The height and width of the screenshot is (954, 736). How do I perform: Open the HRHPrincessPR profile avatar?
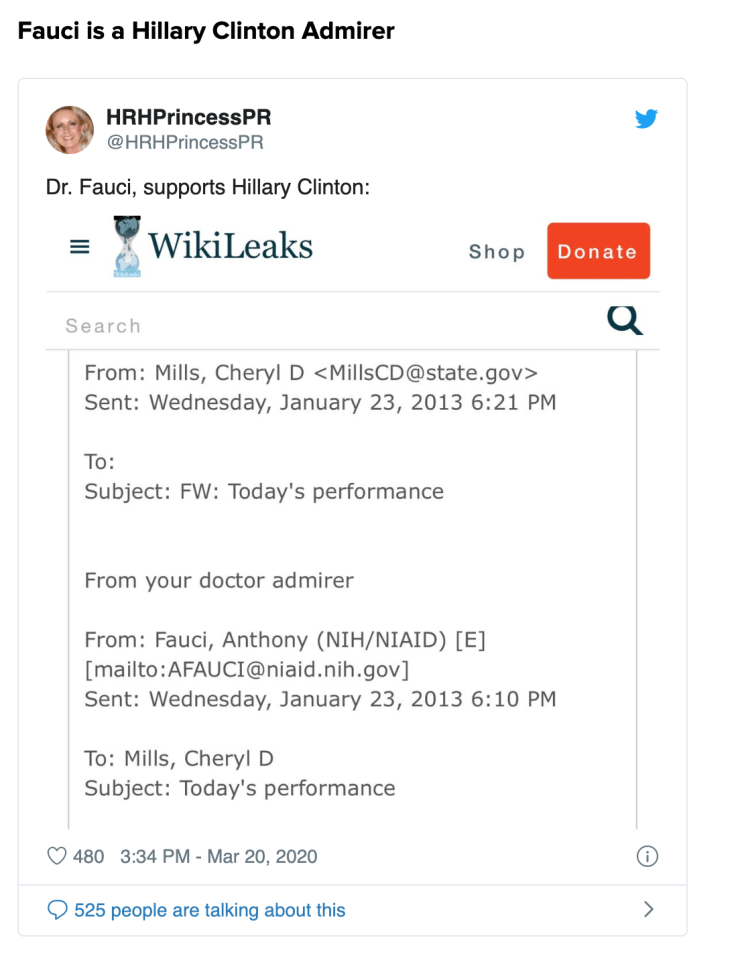pyautogui.click(x=70, y=130)
